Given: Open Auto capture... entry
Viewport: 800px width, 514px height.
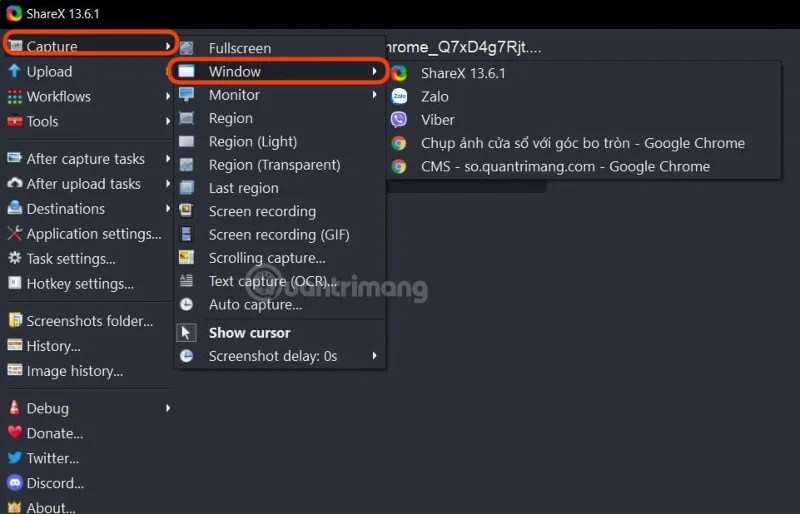Looking at the screenshot, I should (279, 304).
